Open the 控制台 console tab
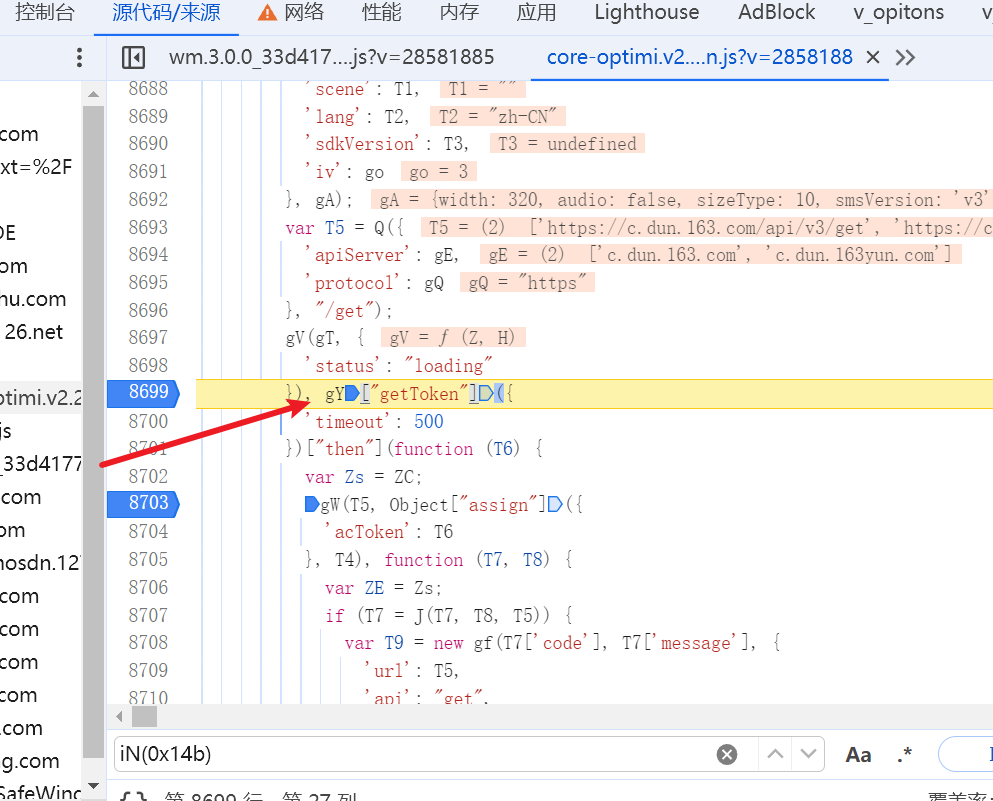Image resolution: width=993 pixels, height=801 pixels. tap(44, 13)
